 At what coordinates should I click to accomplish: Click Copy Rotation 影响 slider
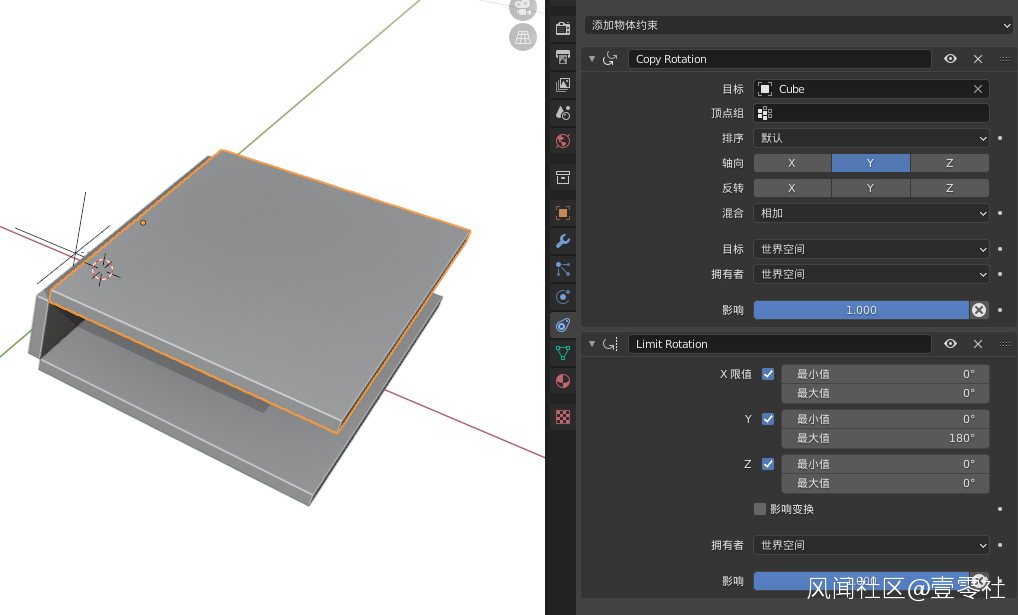(x=861, y=310)
